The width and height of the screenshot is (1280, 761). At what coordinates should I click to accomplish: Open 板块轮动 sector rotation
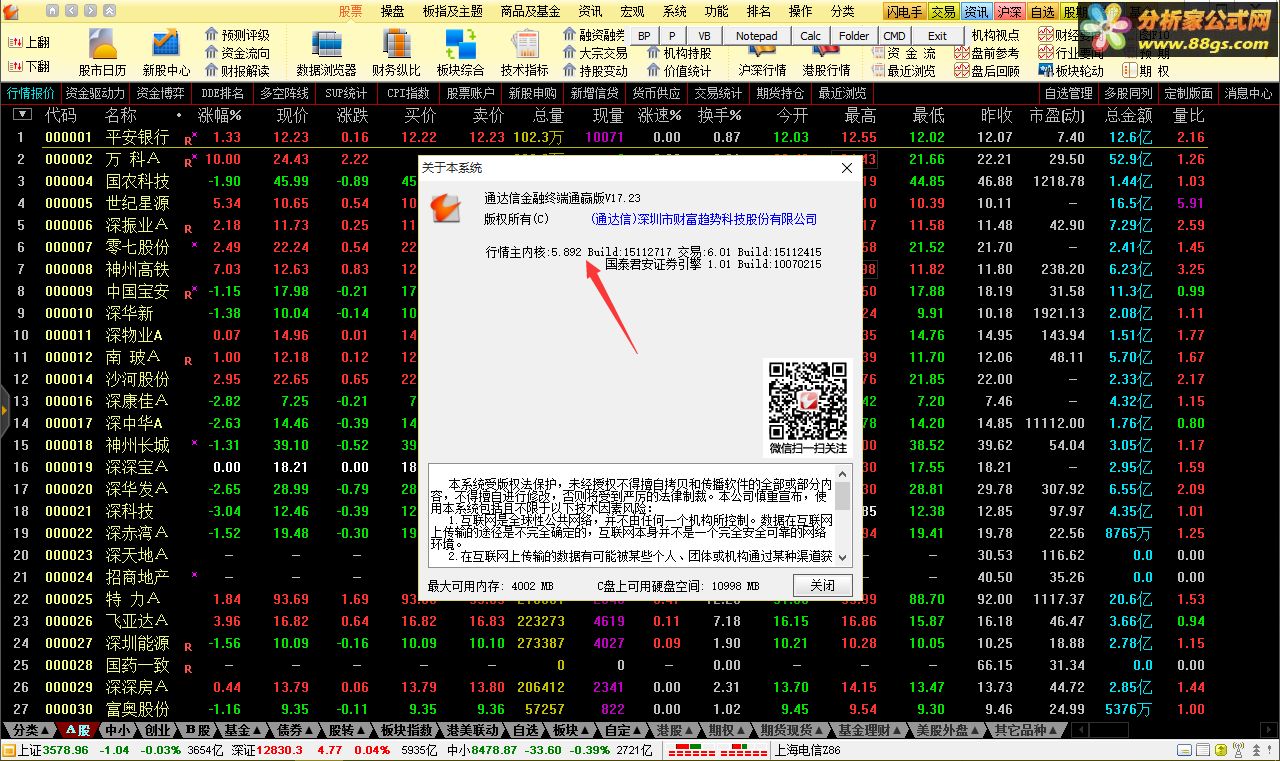1071,71
